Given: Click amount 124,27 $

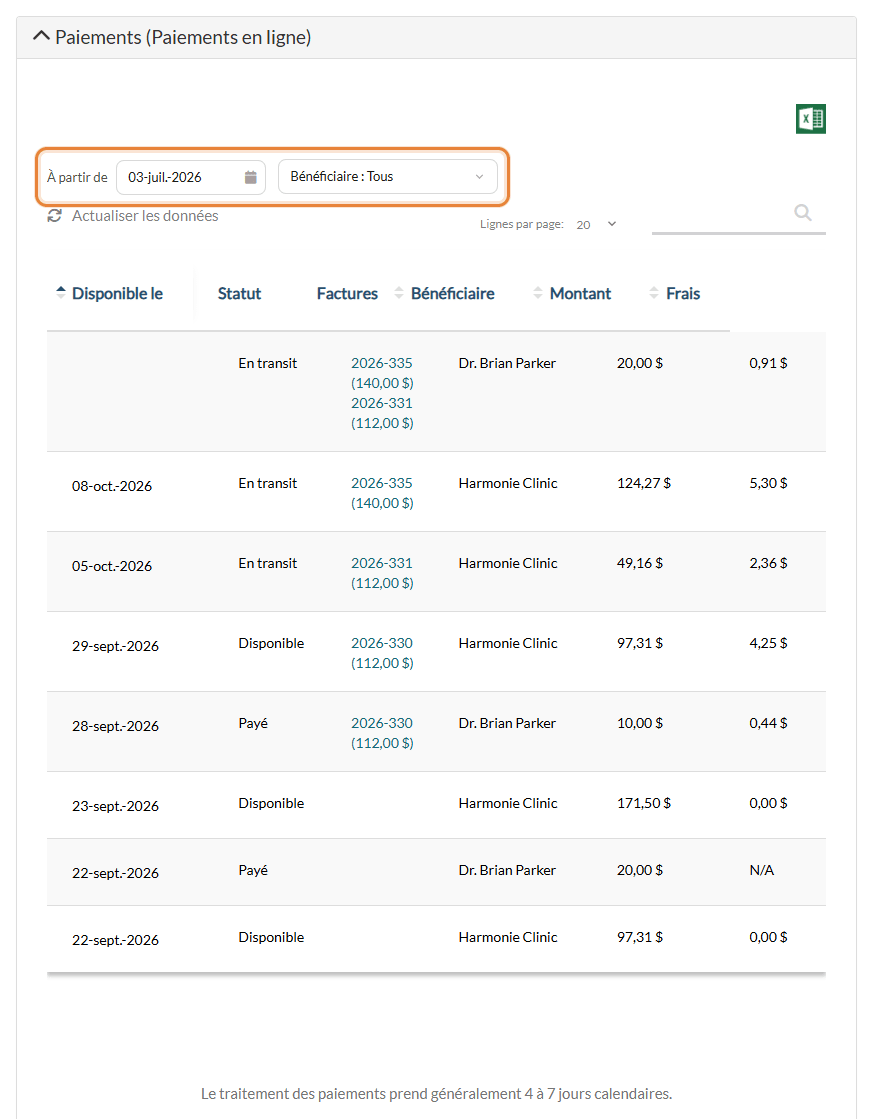Looking at the screenshot, I should 644,483.
